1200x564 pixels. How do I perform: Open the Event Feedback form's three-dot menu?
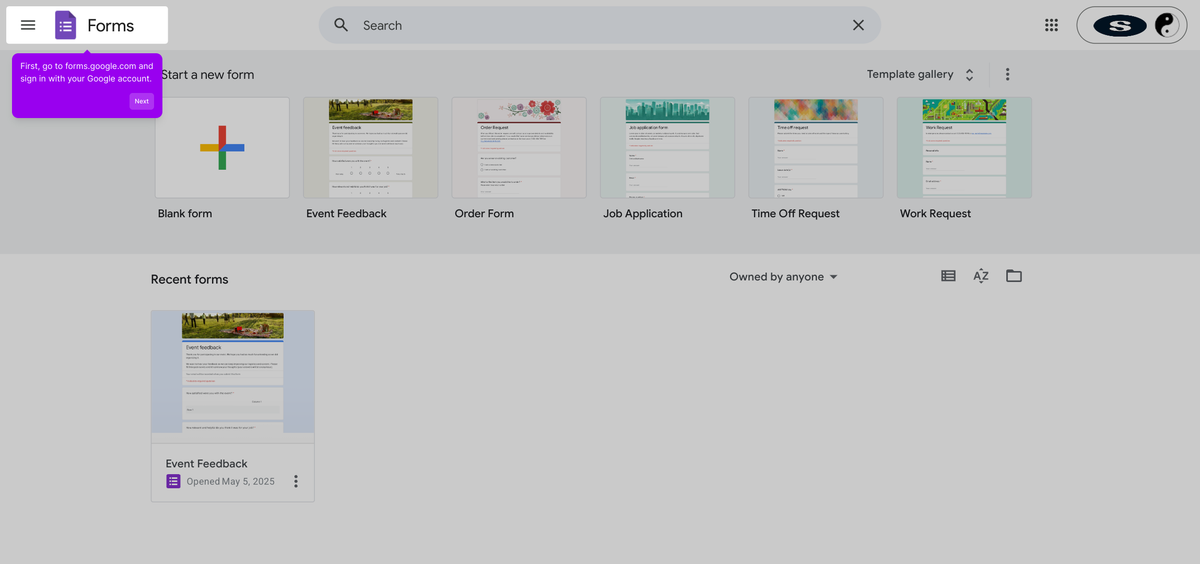point(295,481)
